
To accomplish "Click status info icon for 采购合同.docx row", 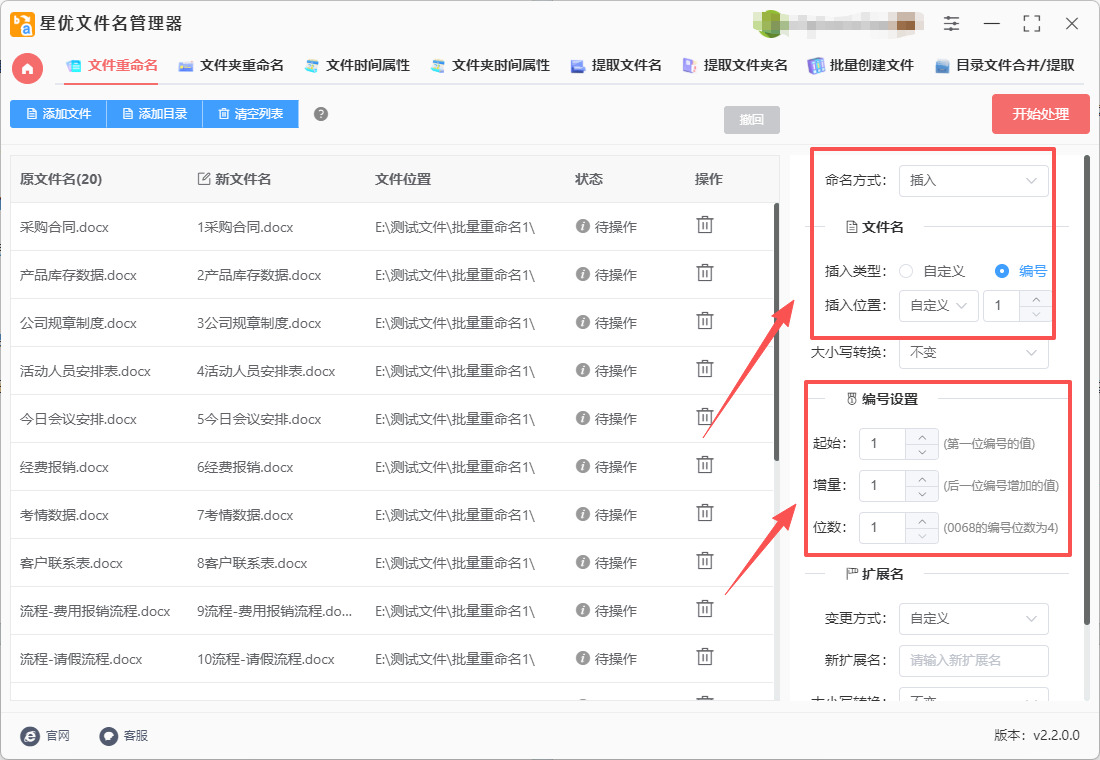I will [582, 226].
